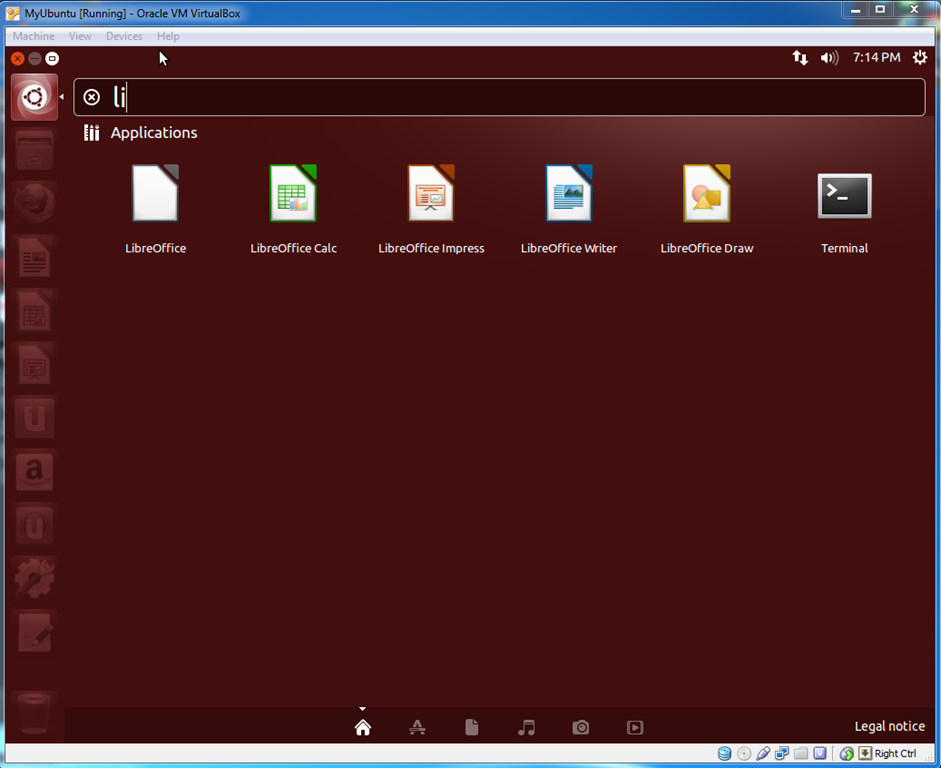
Task: Close the Dash with red button
Action: click(x=18, y=59)
